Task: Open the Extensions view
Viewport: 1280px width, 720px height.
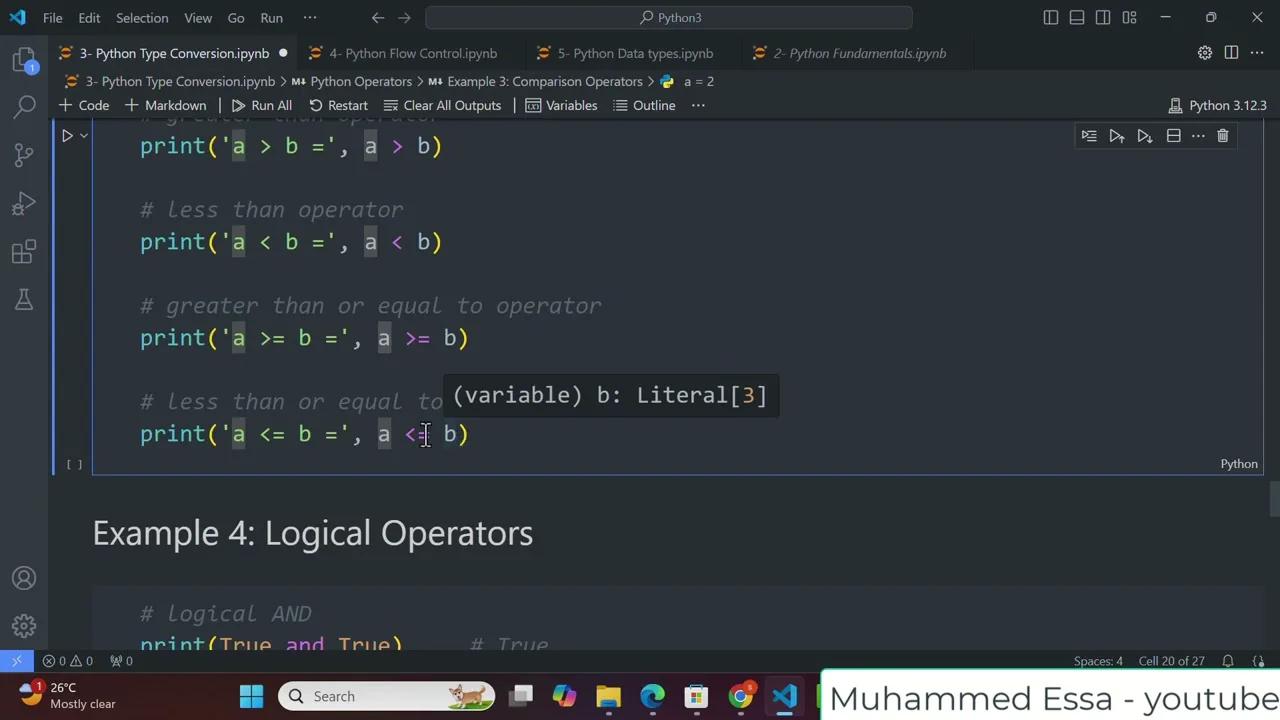Action: tap(24, 252)
